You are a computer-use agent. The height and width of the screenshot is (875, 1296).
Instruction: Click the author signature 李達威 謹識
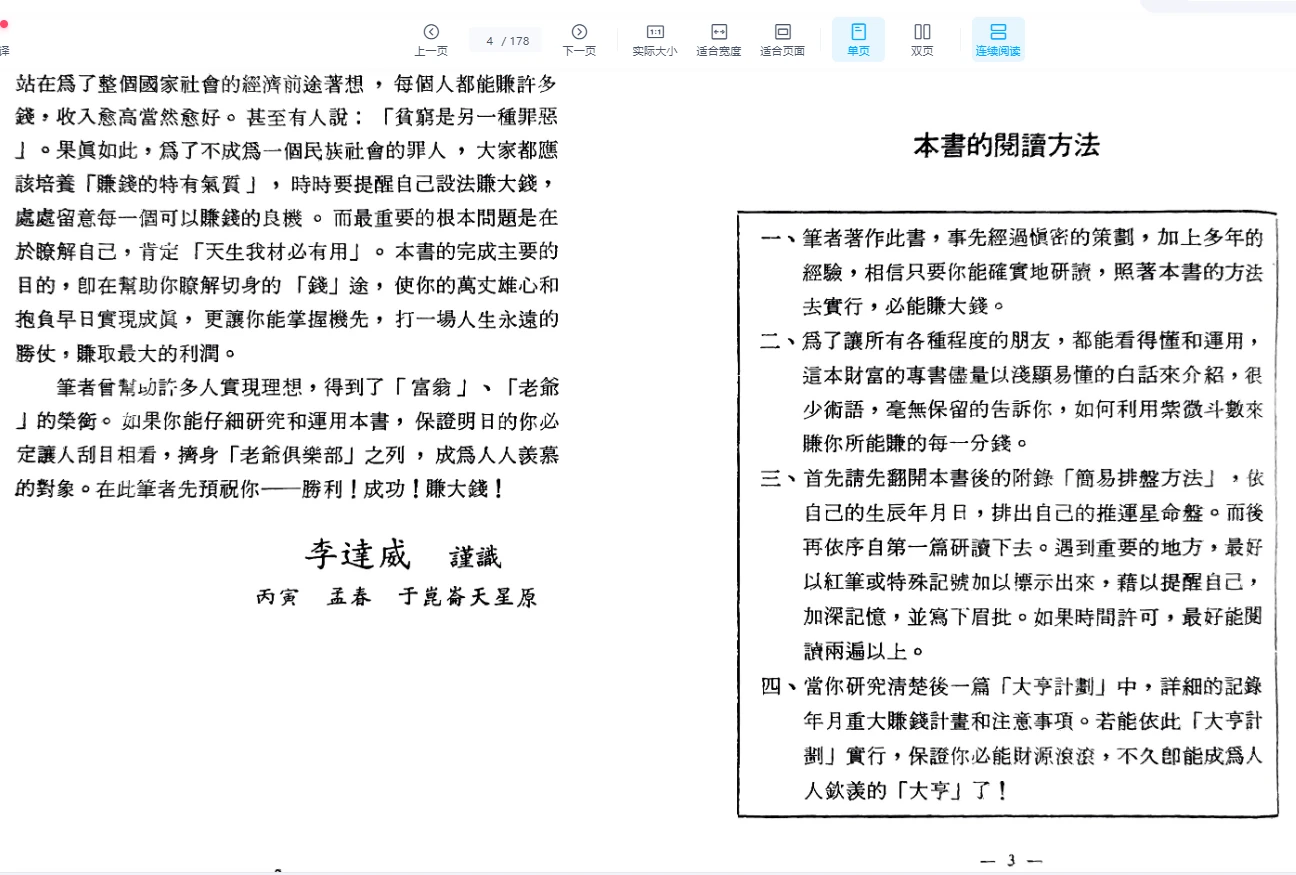coord(403,554)
